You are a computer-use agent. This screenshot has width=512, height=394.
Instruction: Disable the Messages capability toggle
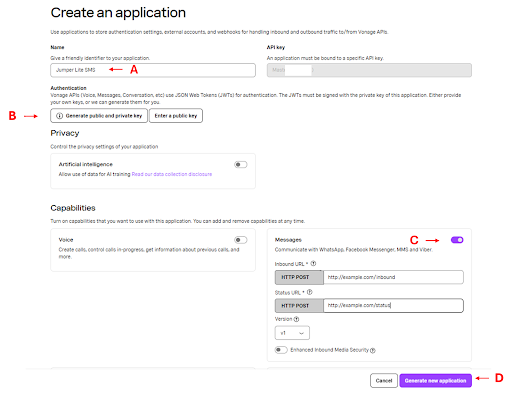457,240
